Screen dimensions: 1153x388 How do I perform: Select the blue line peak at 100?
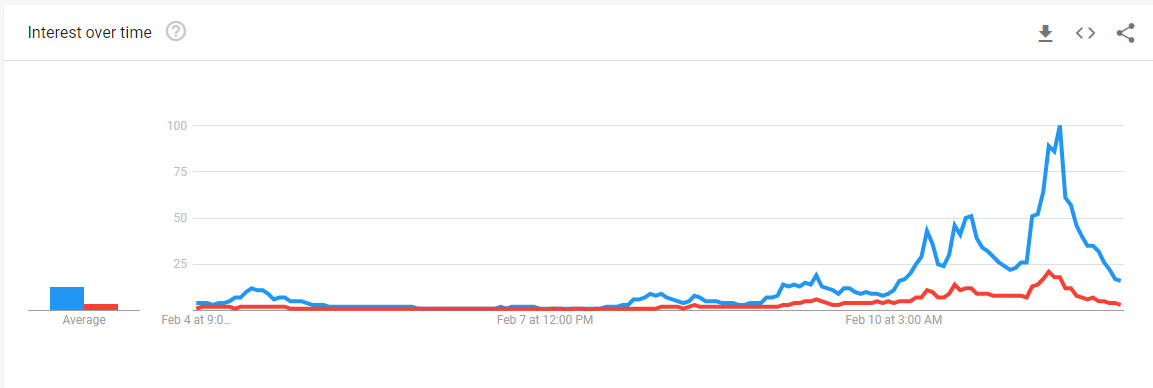pos(1059,126)
